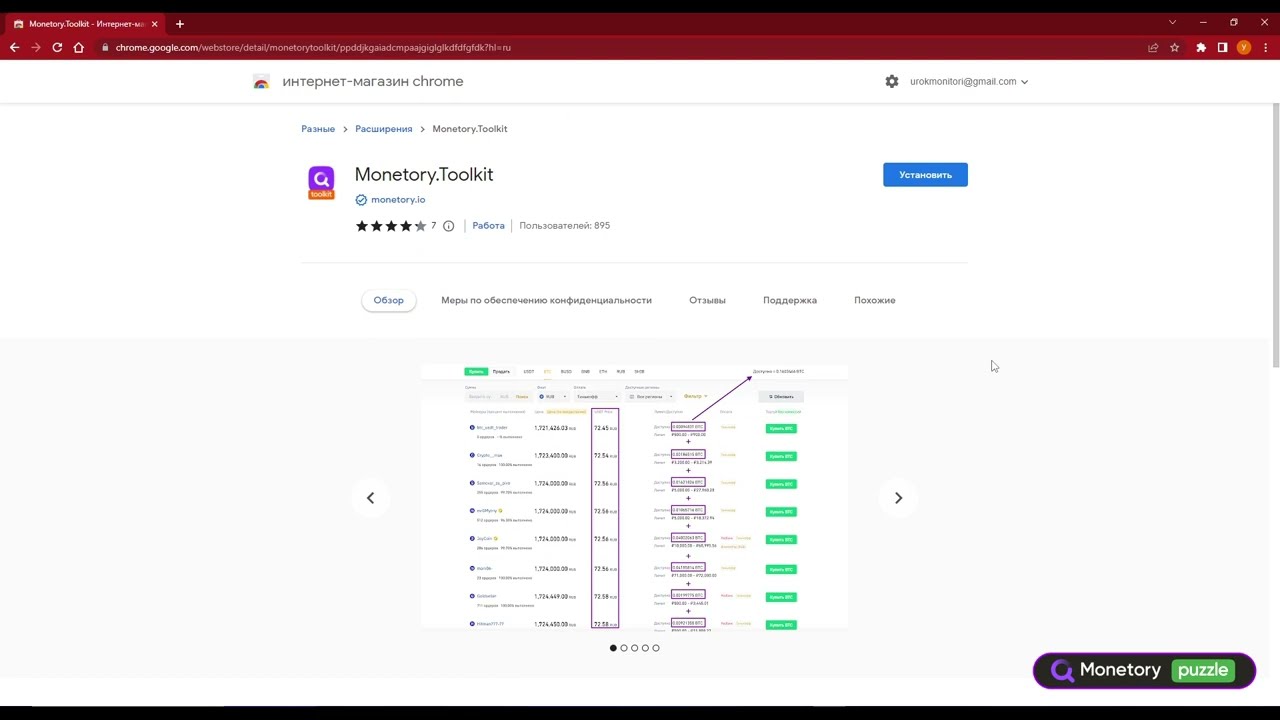1280x720 pixels.
Task: Click the four-star rating stars
Action: [391, 226]
